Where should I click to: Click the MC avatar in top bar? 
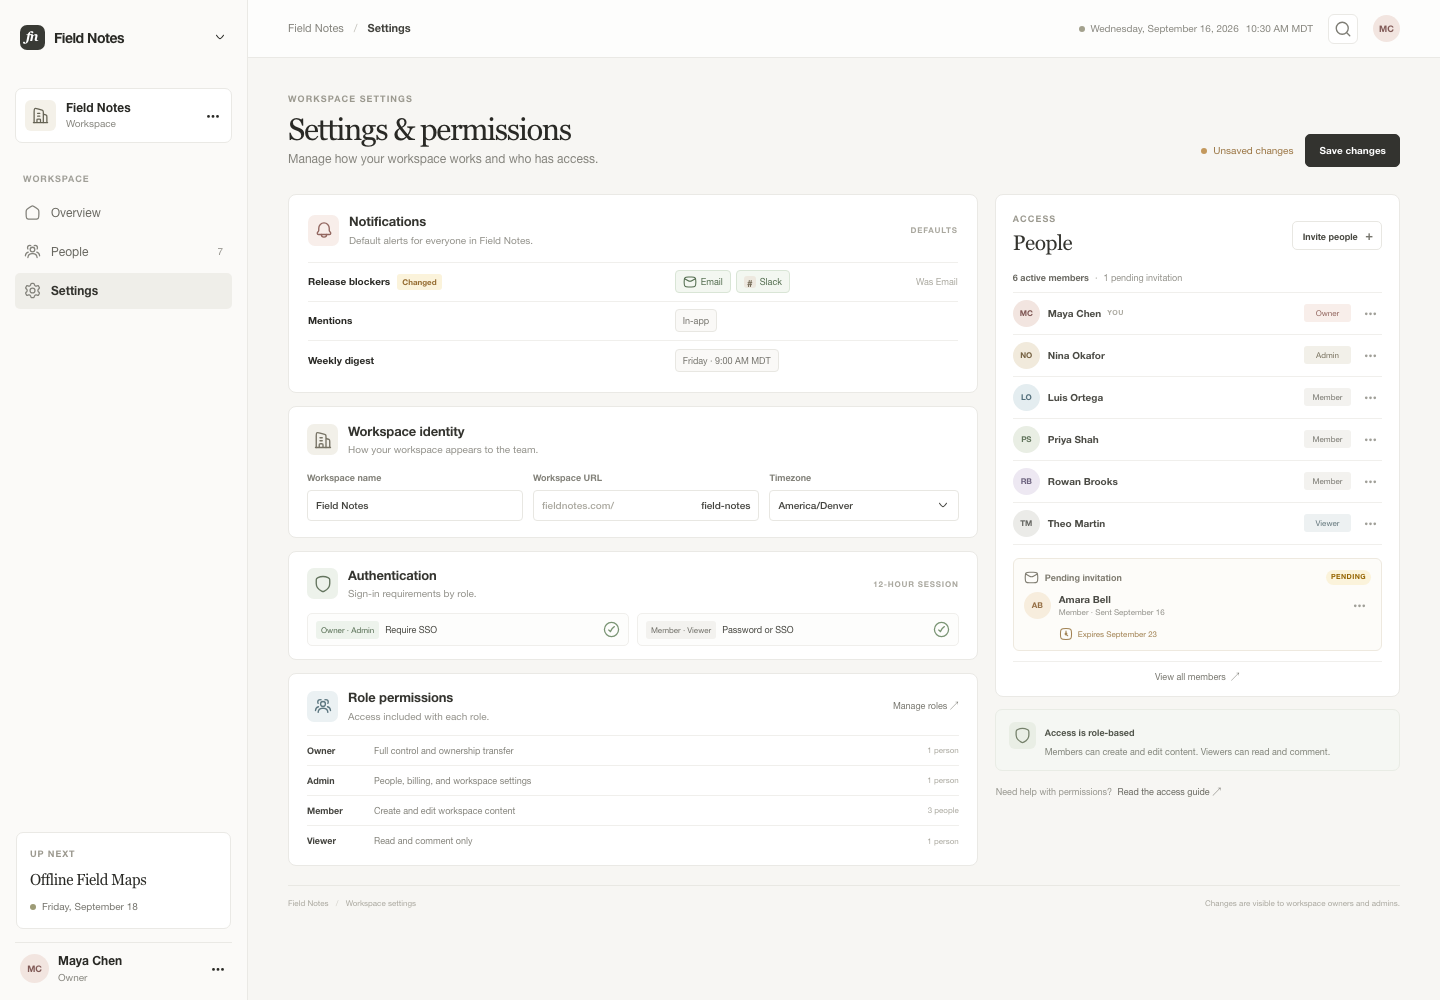coord(1386,29)
